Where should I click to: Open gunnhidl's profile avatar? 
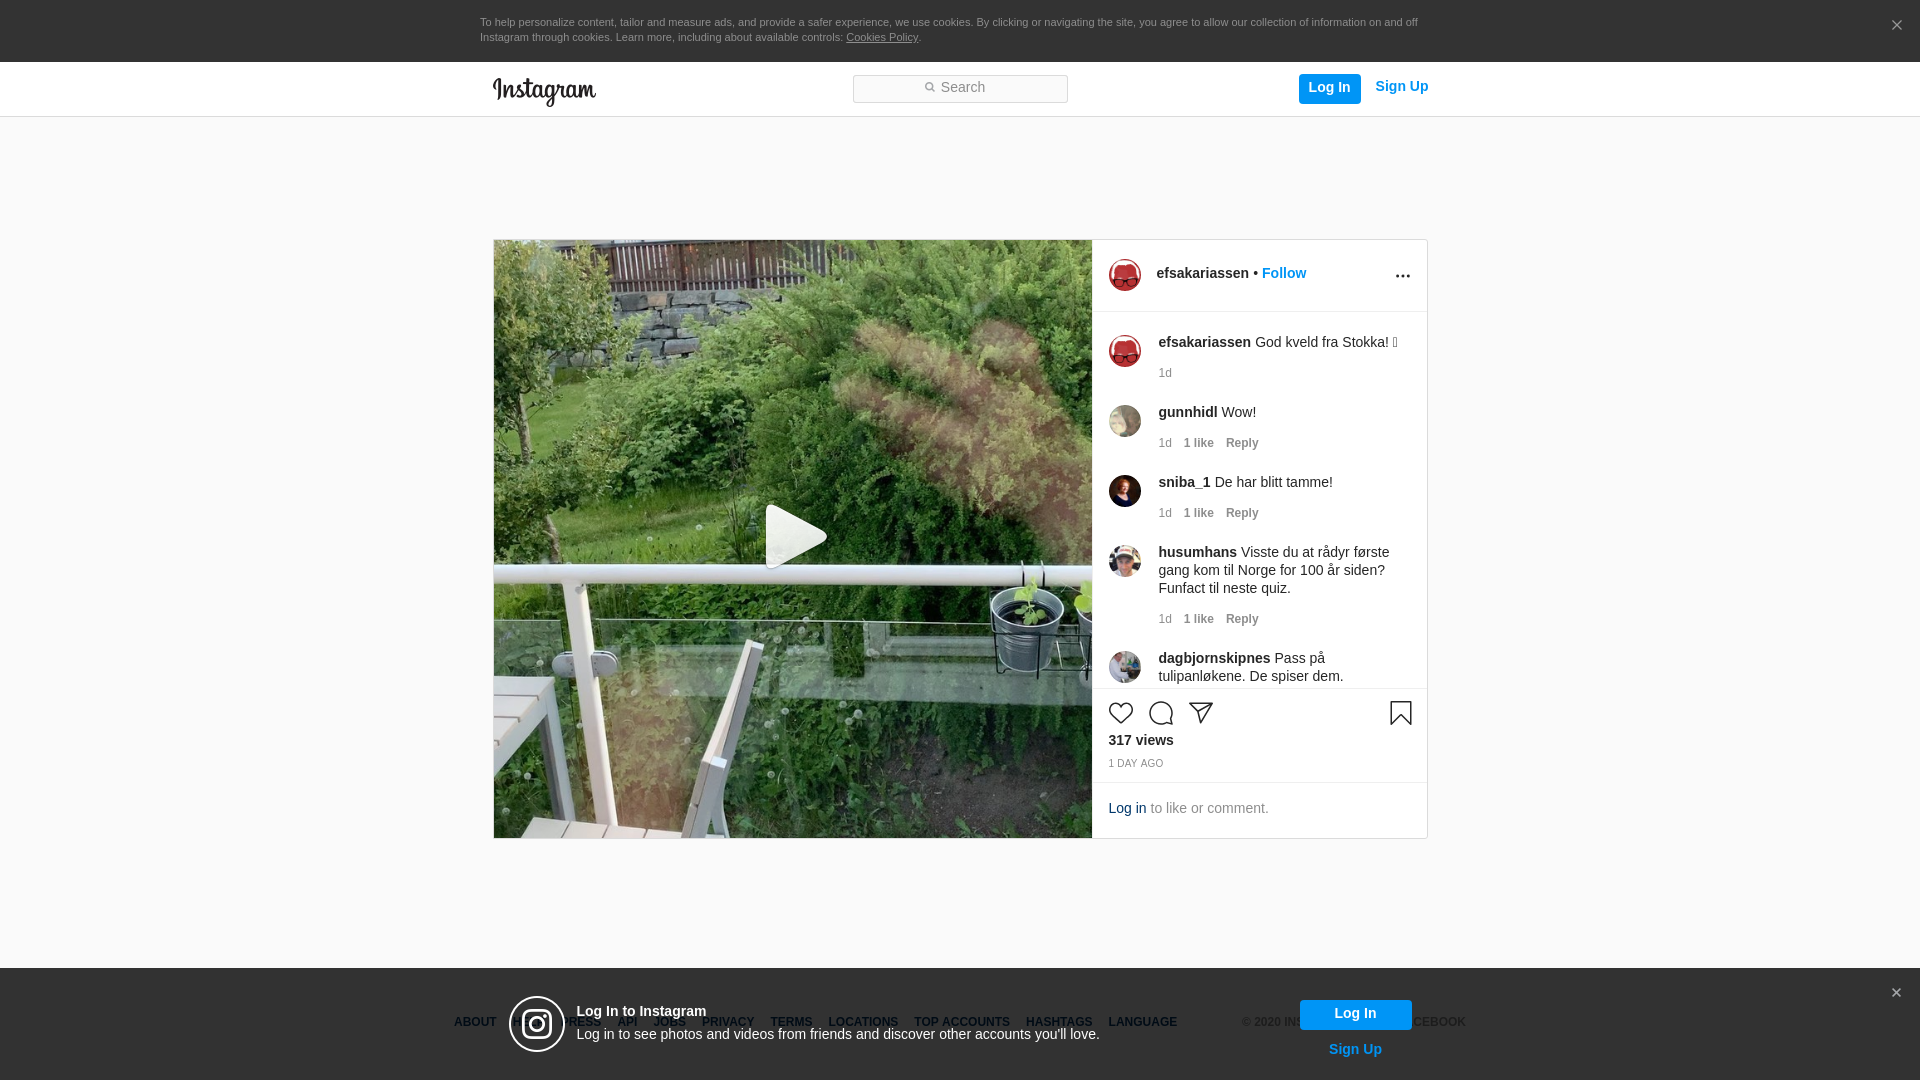pyautogui.click(x=1124, y=421)
